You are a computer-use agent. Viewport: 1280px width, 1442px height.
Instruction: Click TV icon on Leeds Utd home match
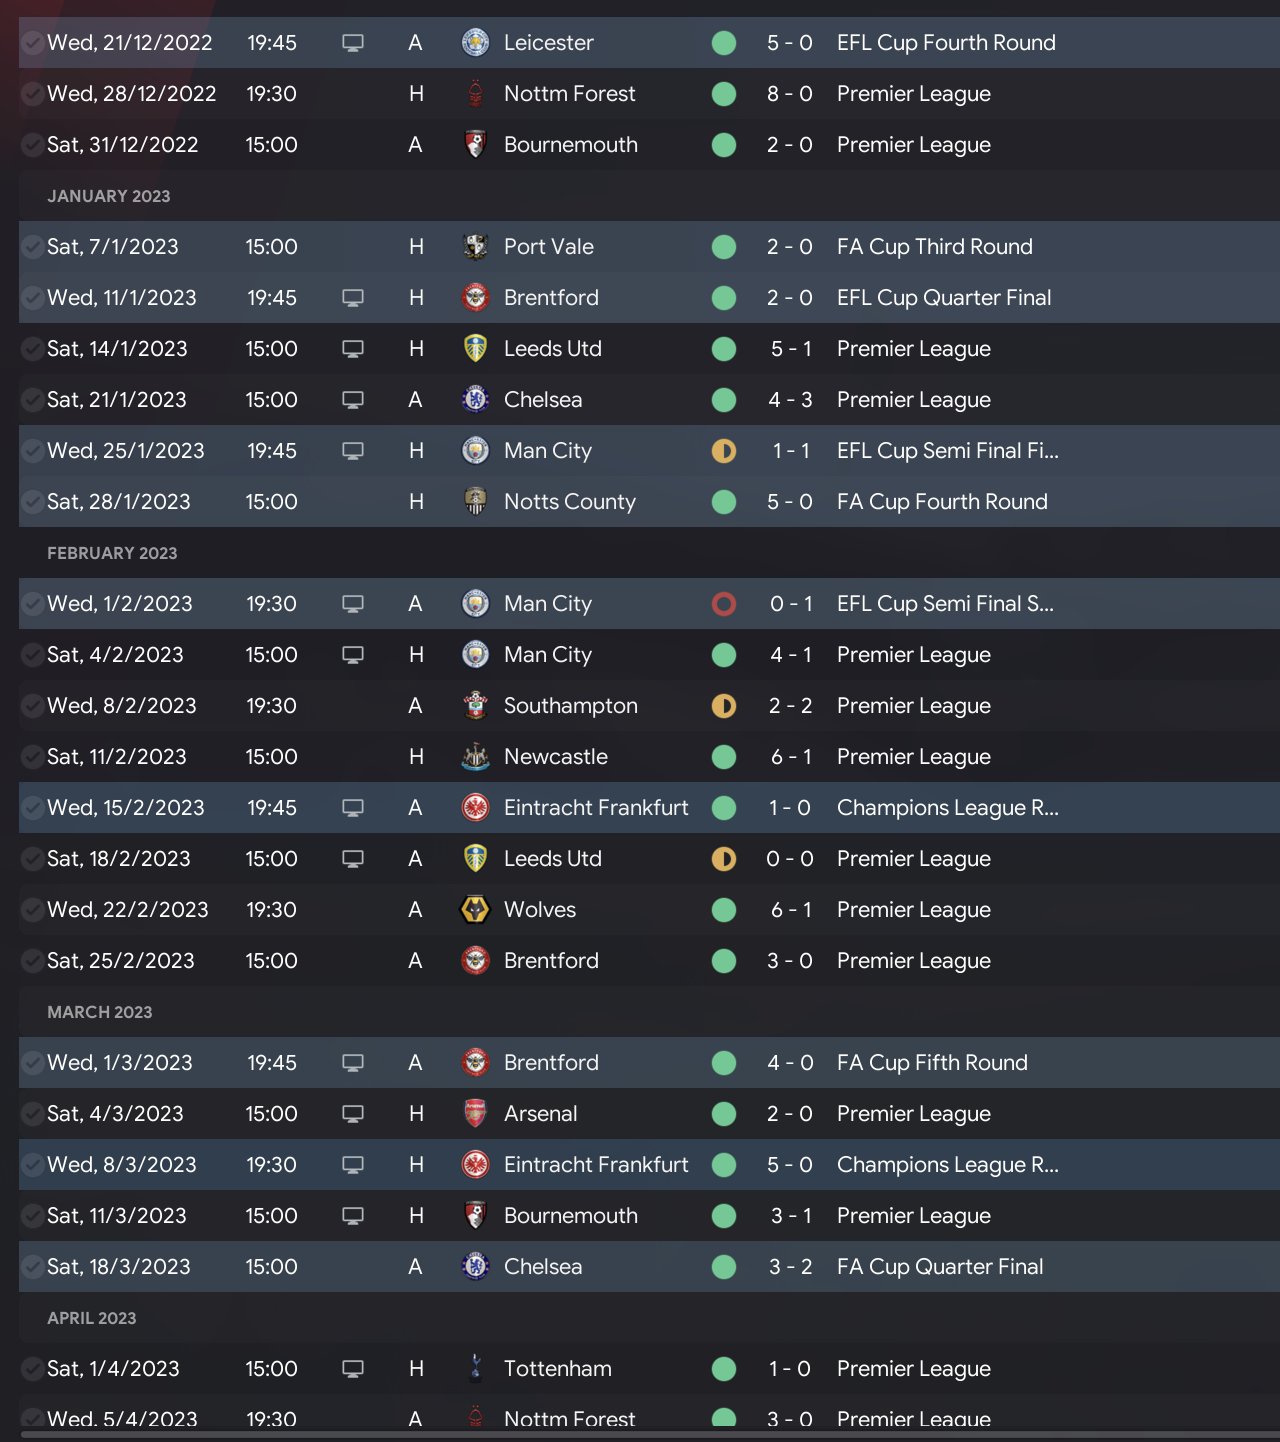[353, 349]
